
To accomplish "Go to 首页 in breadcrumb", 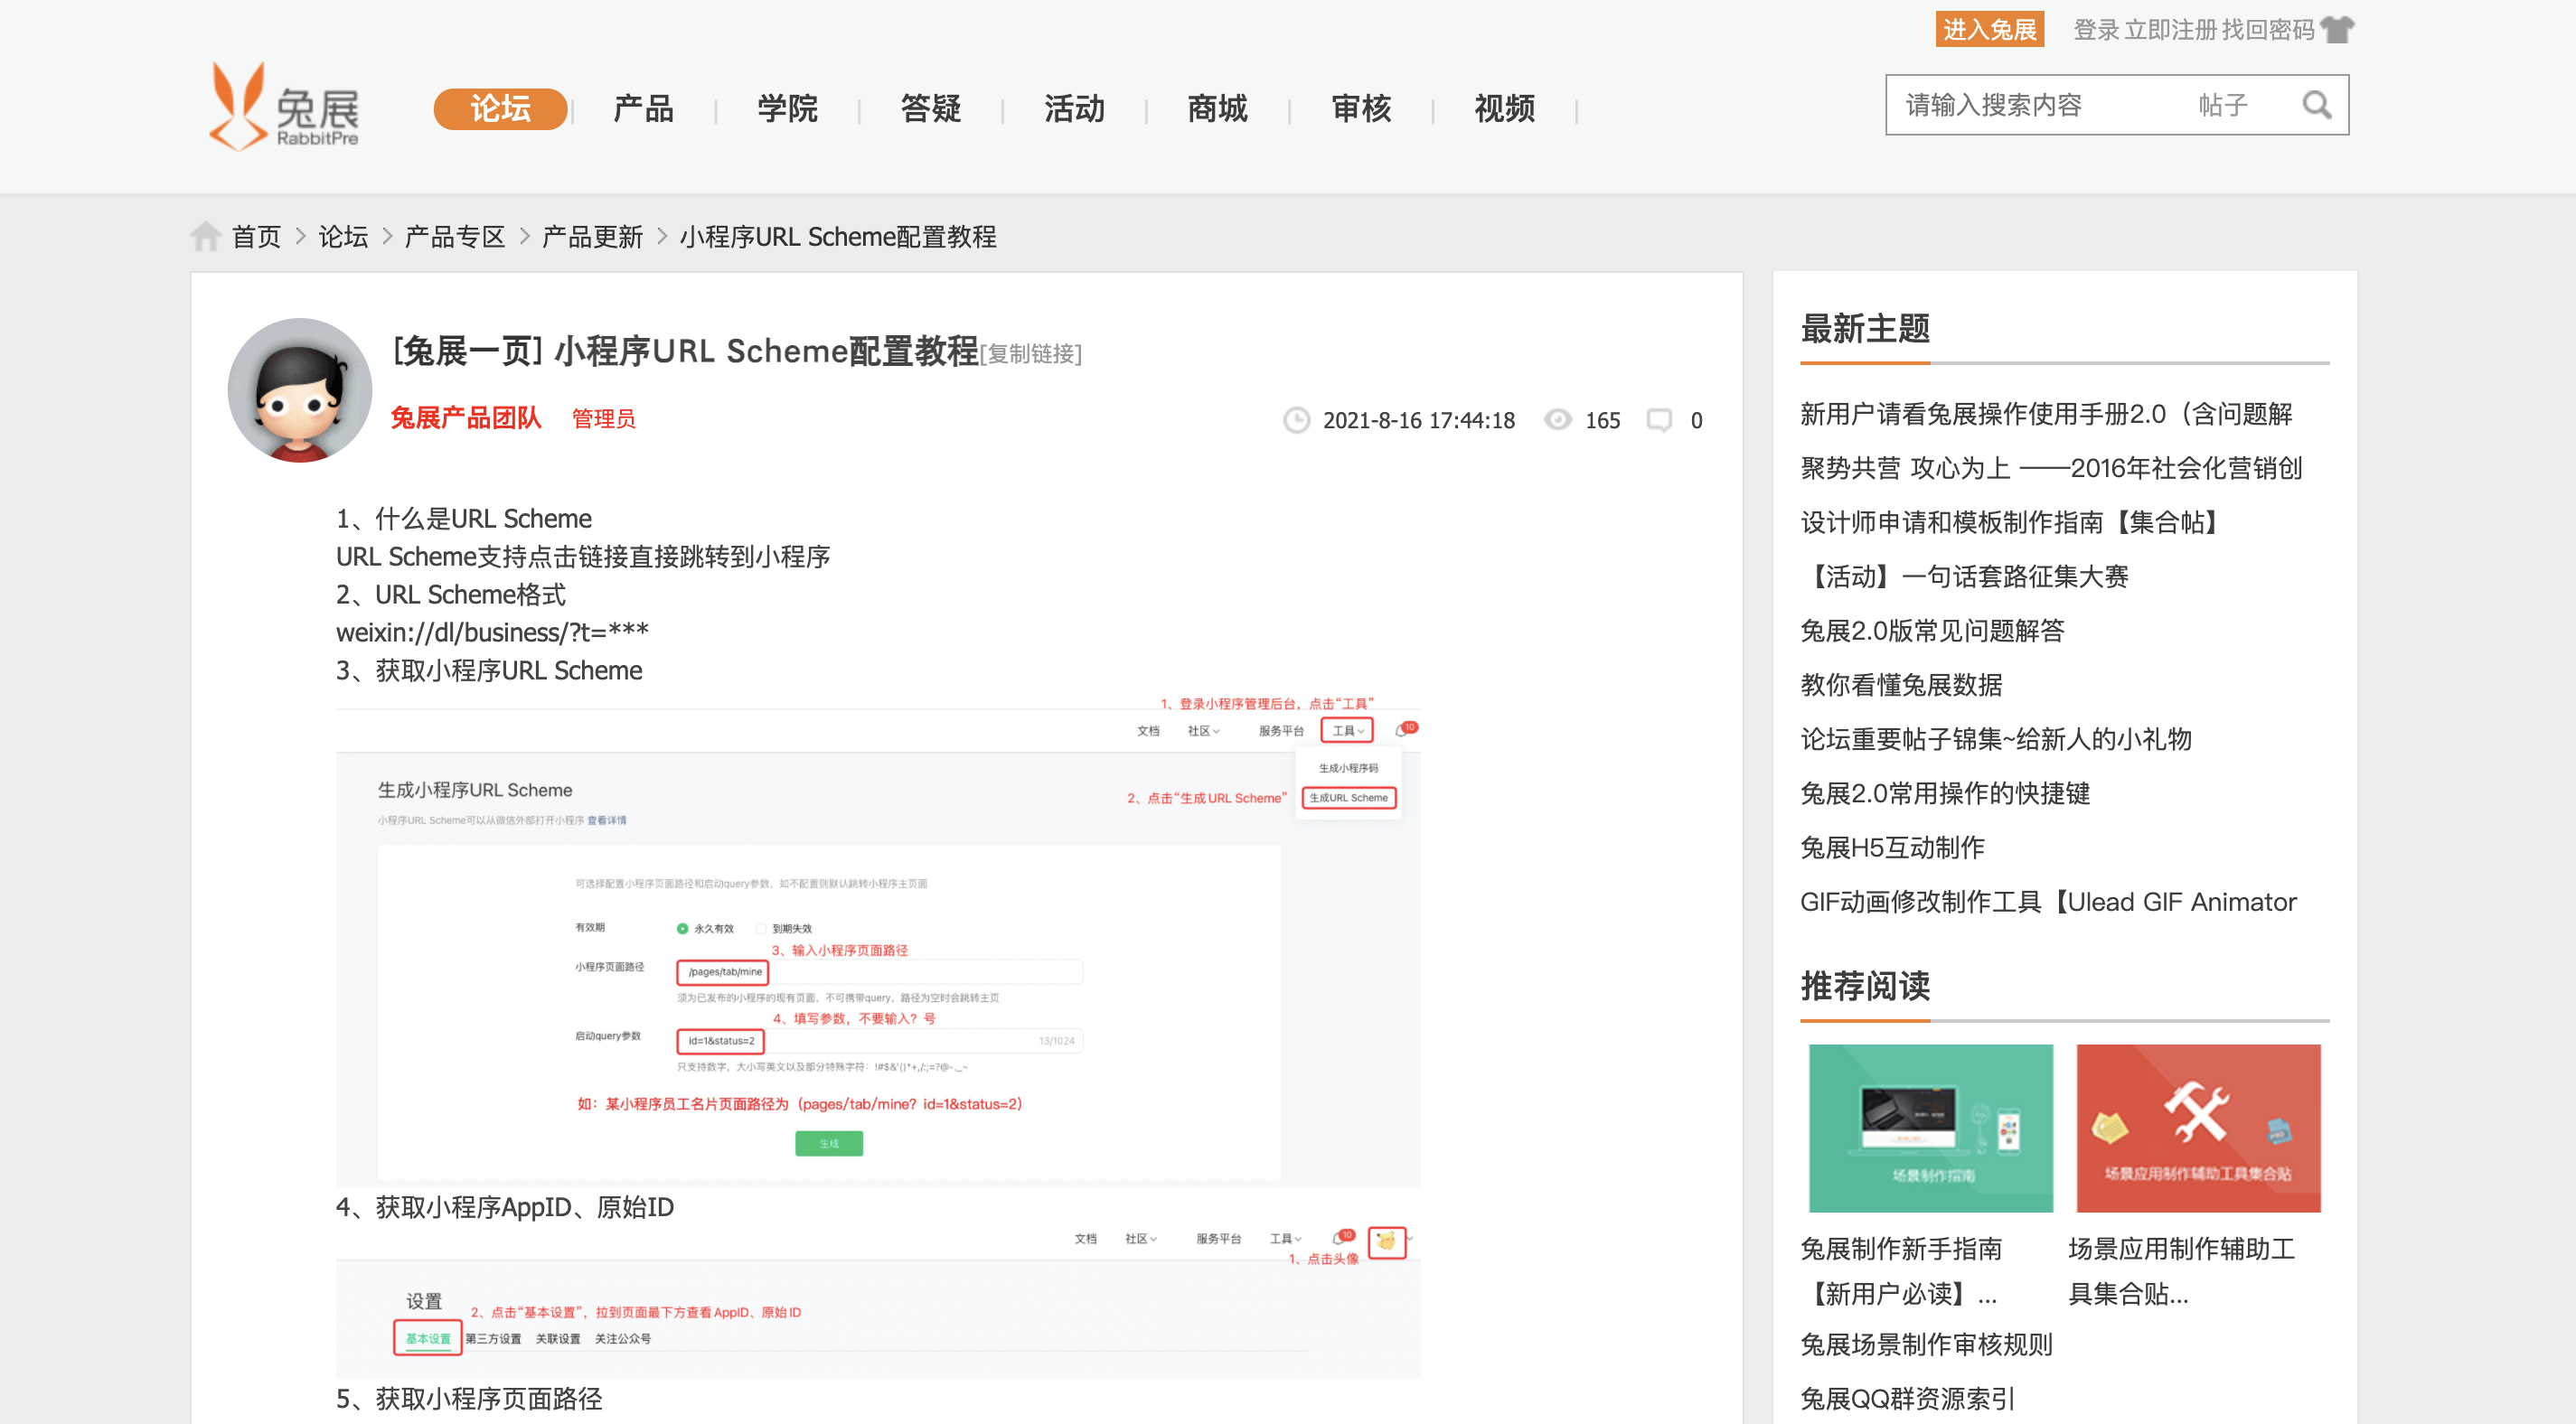I will tap(256, 236).
